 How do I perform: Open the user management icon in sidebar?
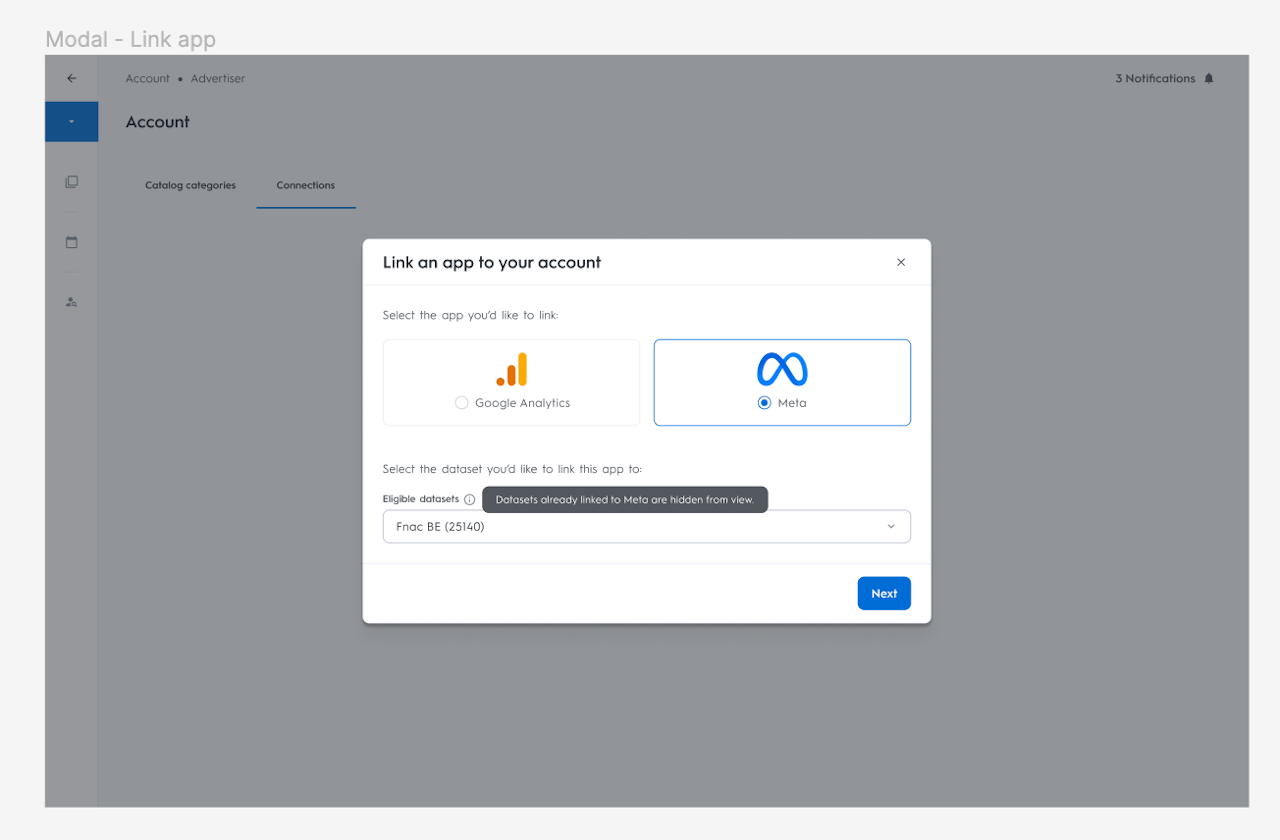[x=71, y=301]
